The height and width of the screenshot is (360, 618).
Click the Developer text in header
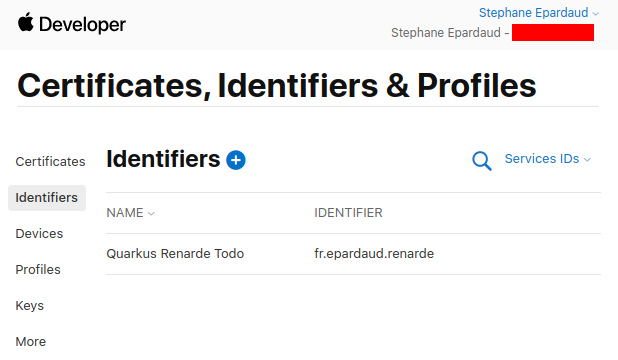[82, 24]
